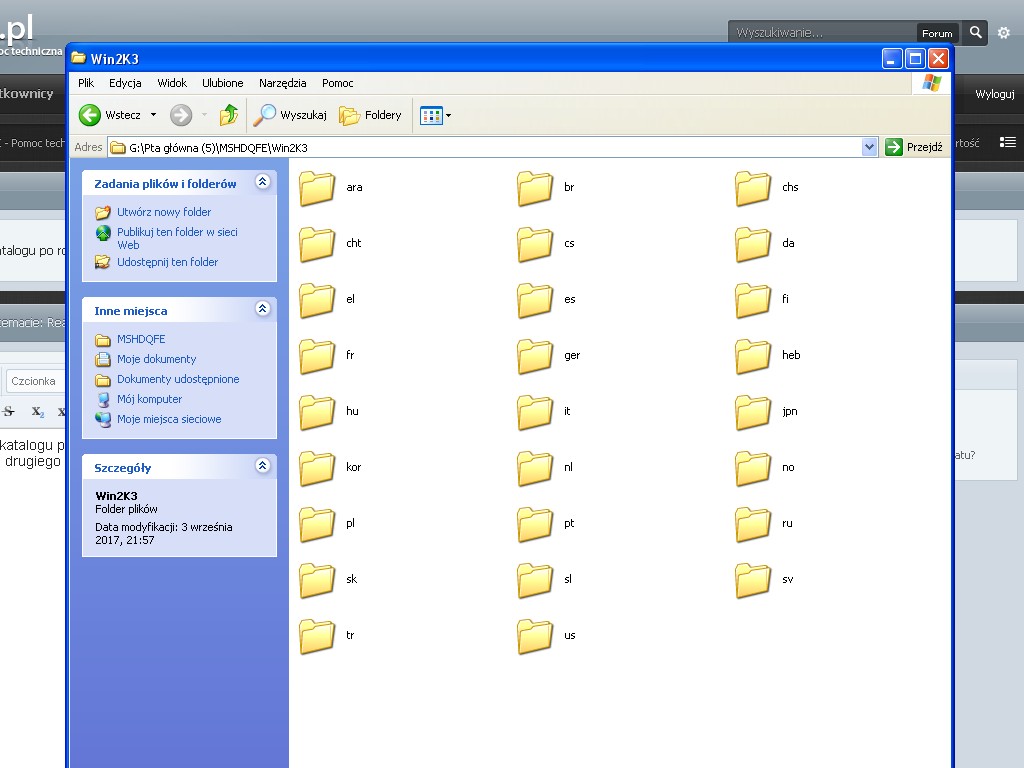Select the kor folder icon

click(317, 469)
